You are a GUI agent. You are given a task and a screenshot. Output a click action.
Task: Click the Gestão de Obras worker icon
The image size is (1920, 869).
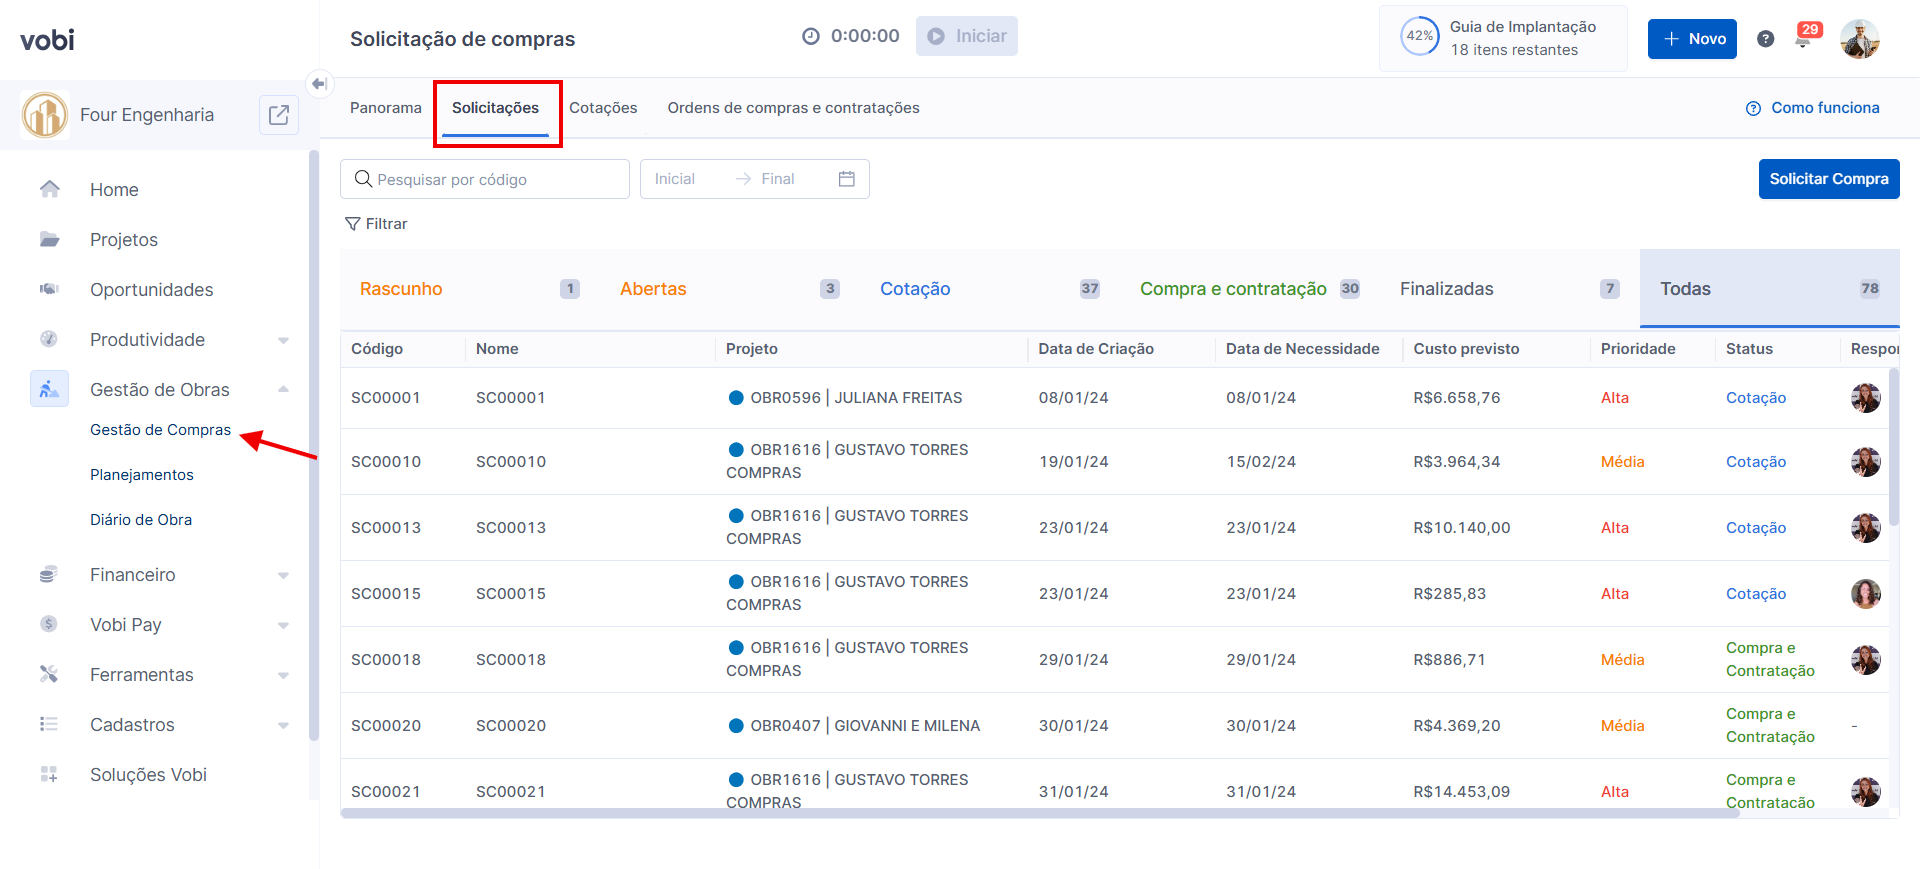49,389
